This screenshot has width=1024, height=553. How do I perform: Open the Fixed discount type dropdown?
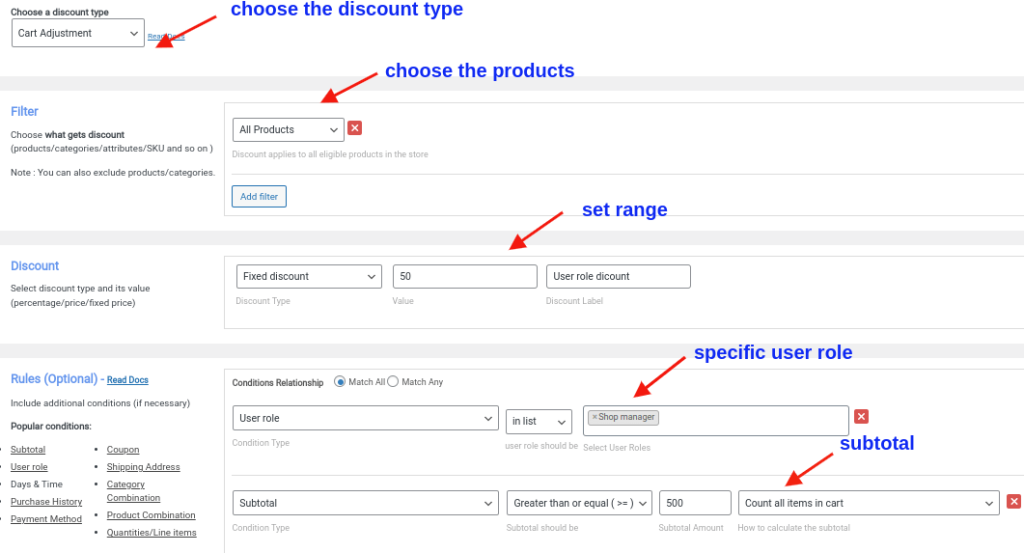308,276
